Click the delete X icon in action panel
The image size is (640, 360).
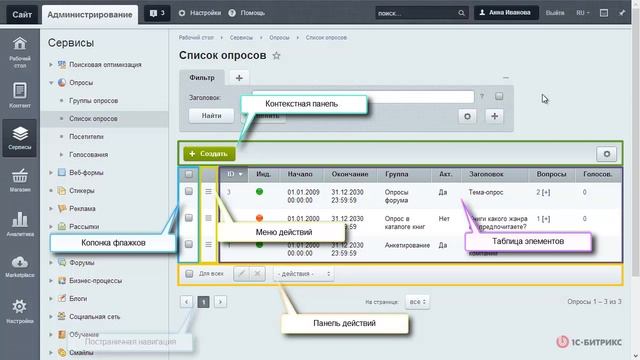[257, 274]
